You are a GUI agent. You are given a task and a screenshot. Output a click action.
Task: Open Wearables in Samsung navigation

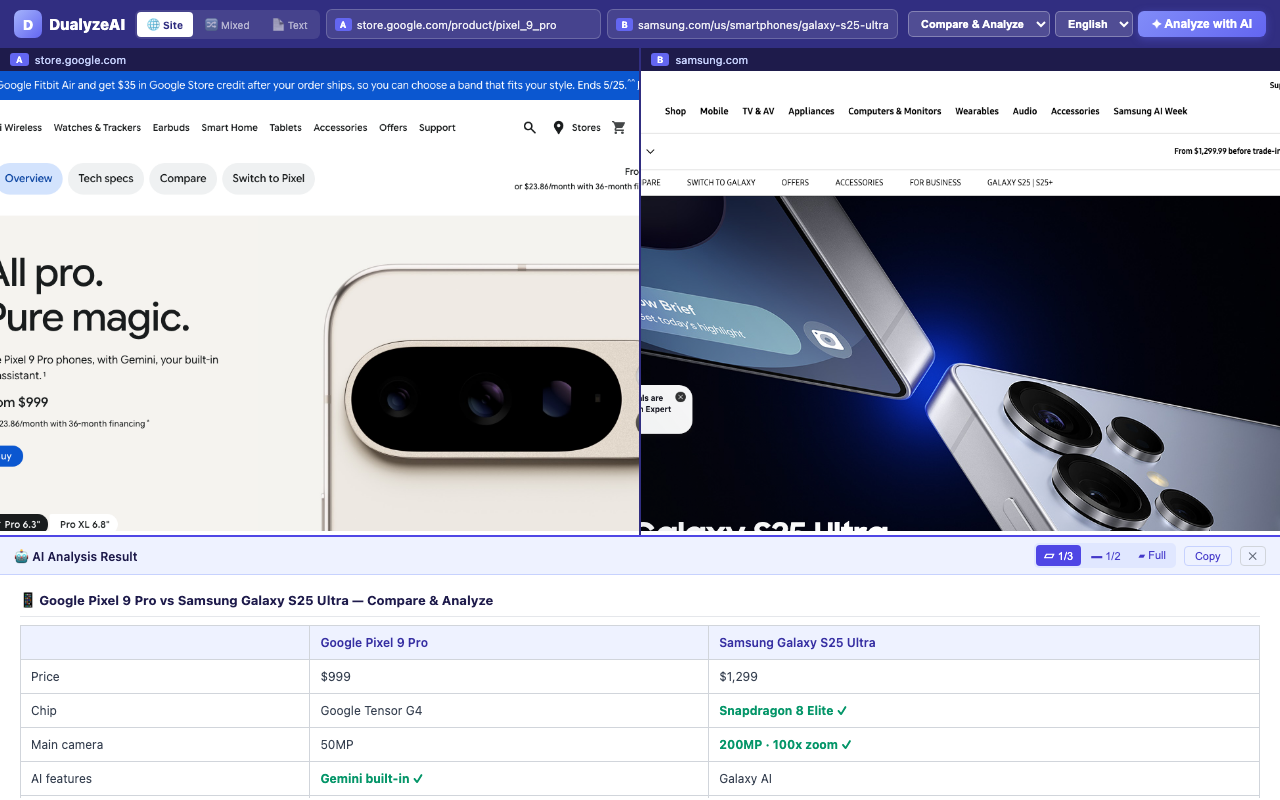[x=977, y=111]
